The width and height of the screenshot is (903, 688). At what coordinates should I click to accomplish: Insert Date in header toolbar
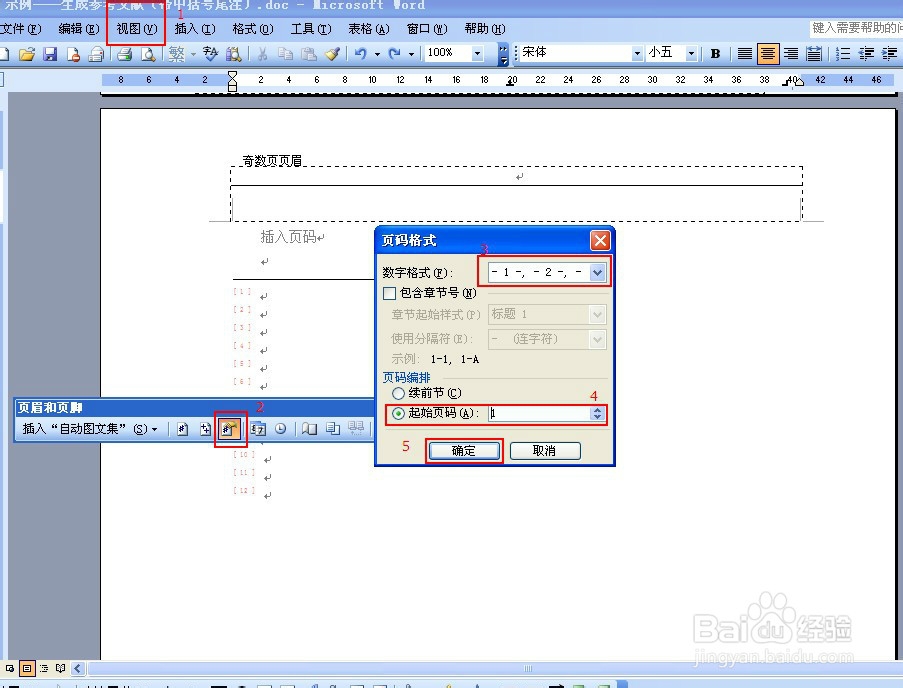click(x=258, y=429)
